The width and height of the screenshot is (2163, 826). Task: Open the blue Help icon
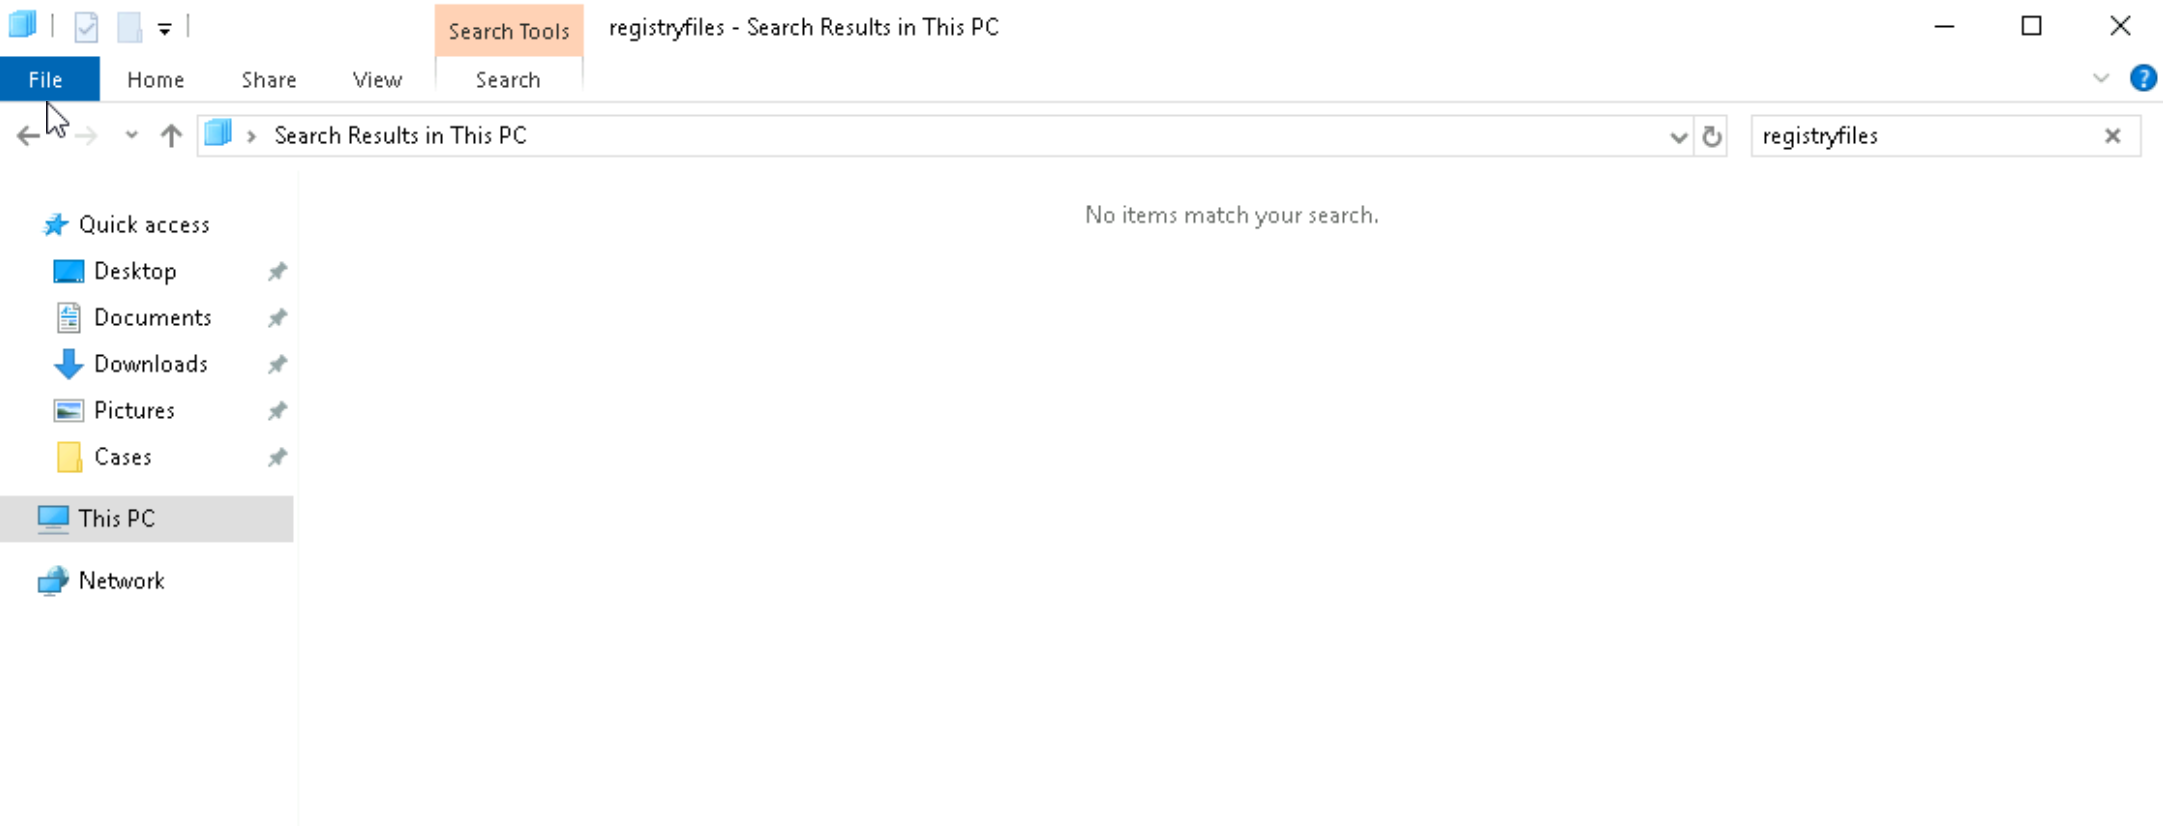pyautogui.click(x=2143, y=78)
